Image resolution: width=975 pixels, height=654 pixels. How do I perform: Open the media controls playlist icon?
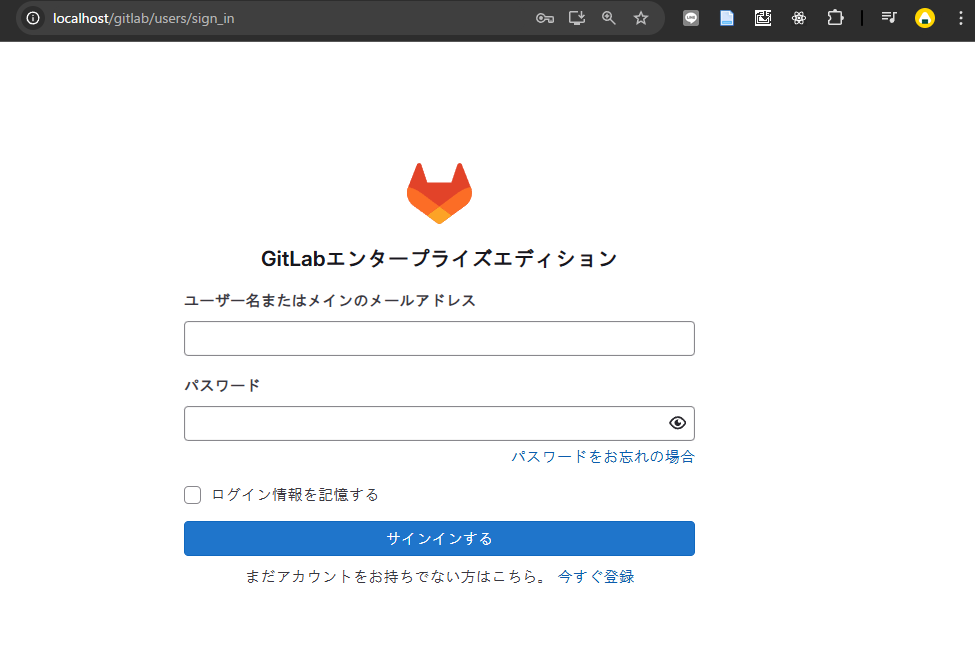coord(889,18)
